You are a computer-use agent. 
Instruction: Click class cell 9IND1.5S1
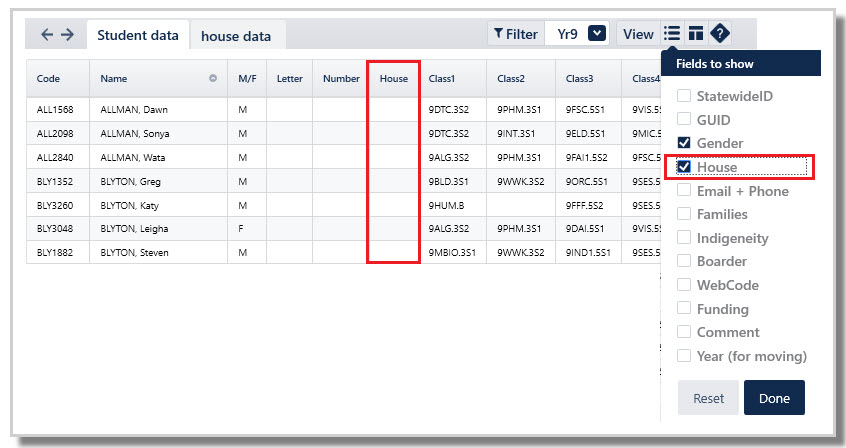click(x=588, y=252)
